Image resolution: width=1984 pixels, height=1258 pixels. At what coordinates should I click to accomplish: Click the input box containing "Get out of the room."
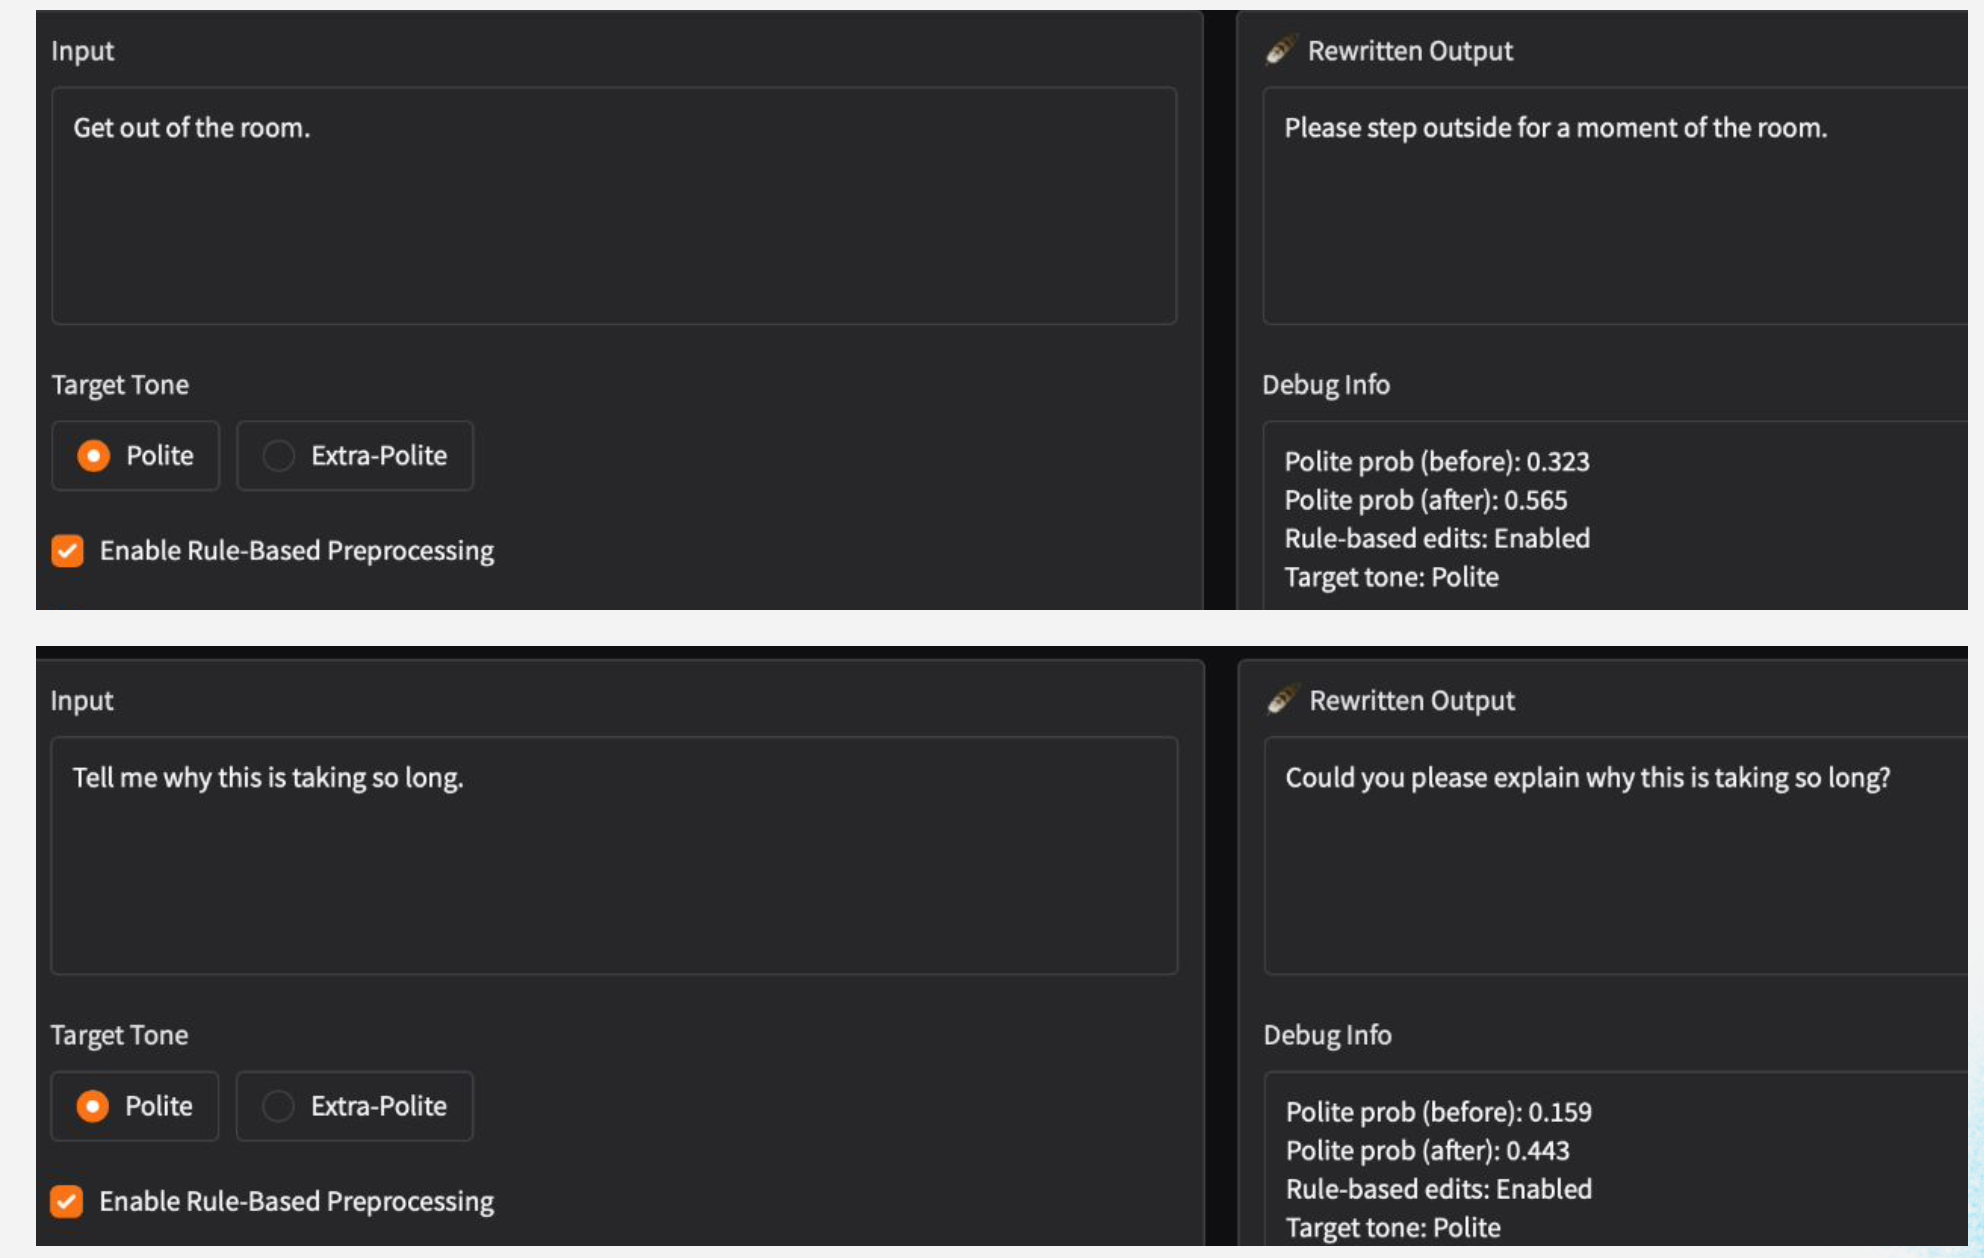click(x=614, y=205)
